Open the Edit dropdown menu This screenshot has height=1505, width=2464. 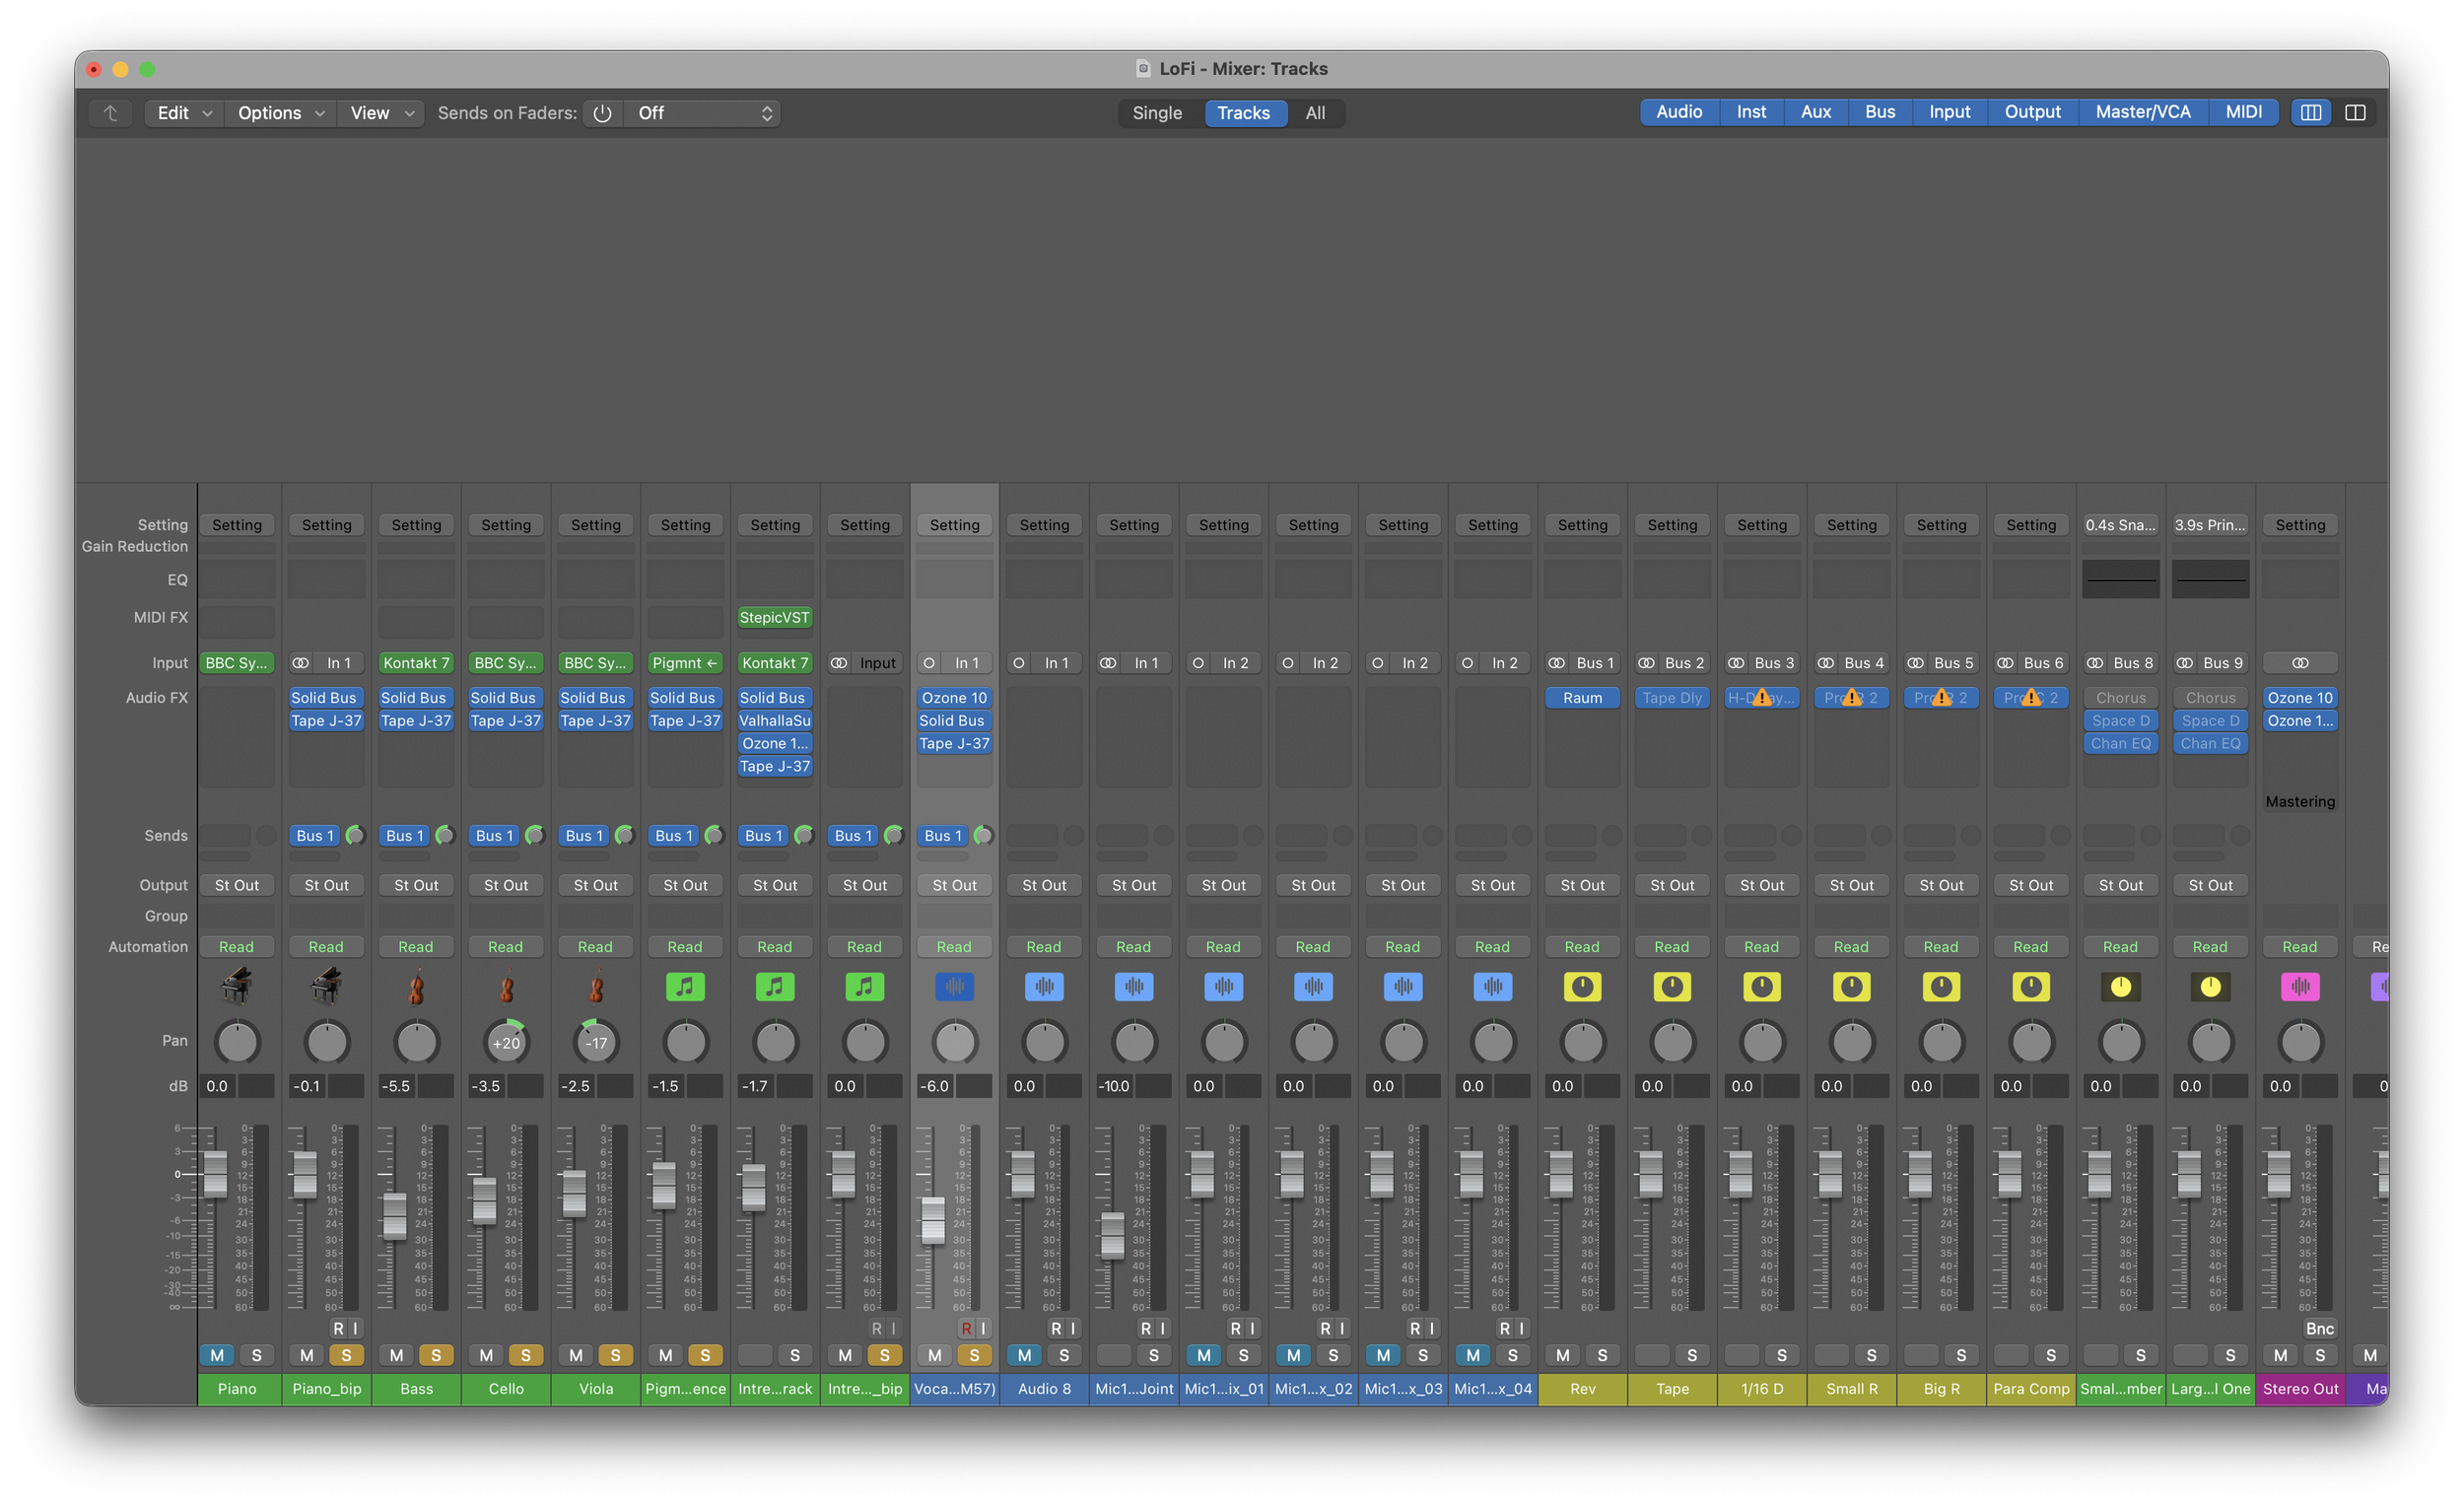point(184,113)
